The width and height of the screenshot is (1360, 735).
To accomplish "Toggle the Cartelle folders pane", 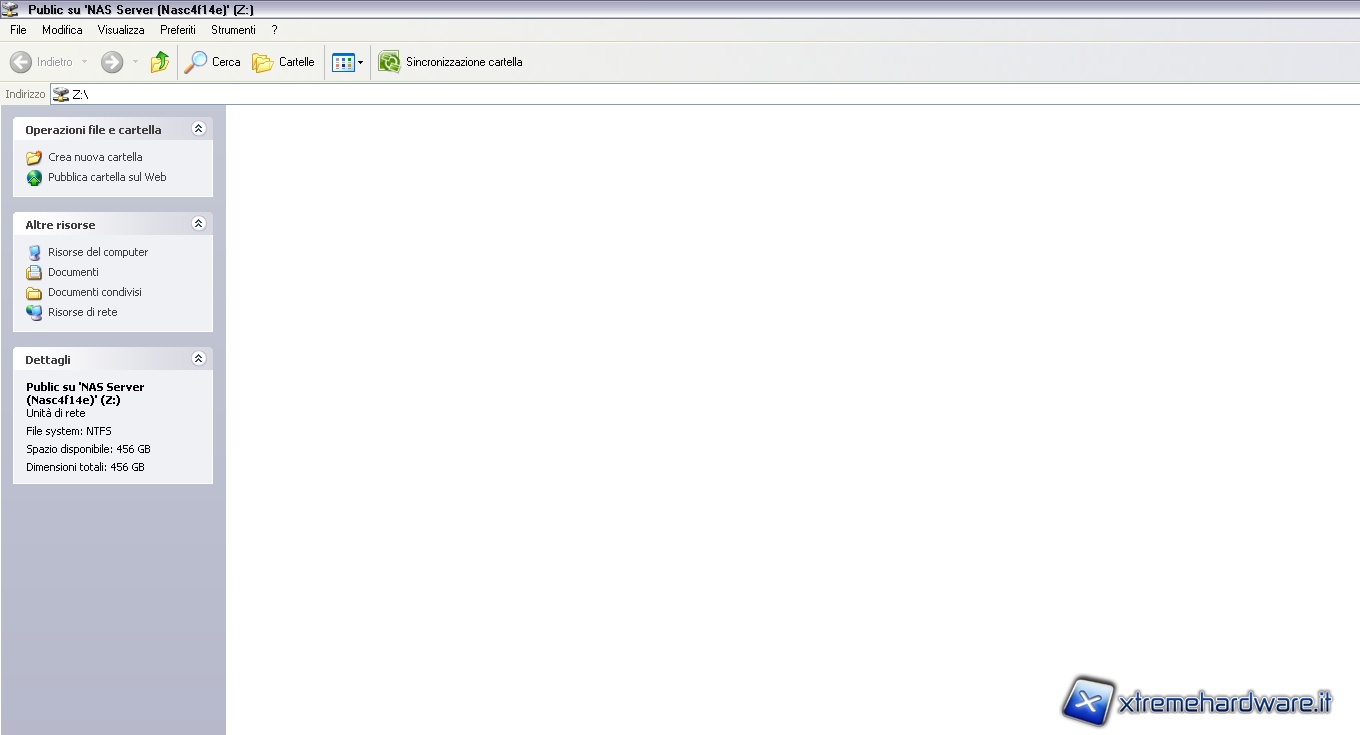I will click(283, 62).
